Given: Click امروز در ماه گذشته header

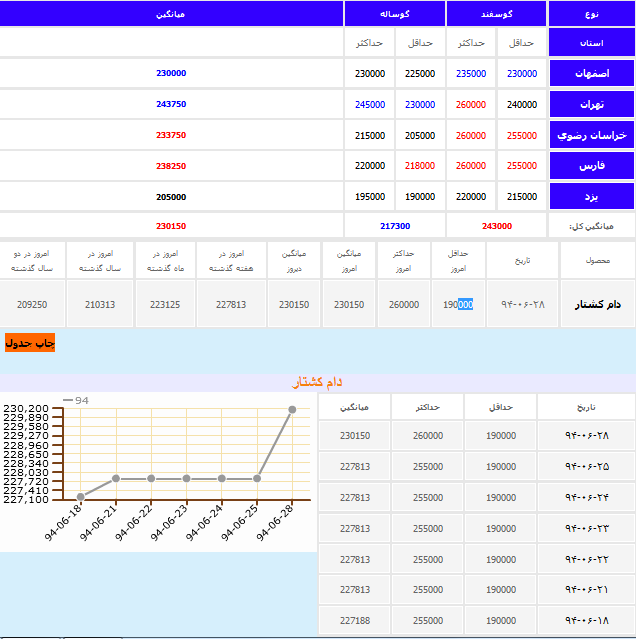Looking at the screenshot, I should [x=165, y=260].
